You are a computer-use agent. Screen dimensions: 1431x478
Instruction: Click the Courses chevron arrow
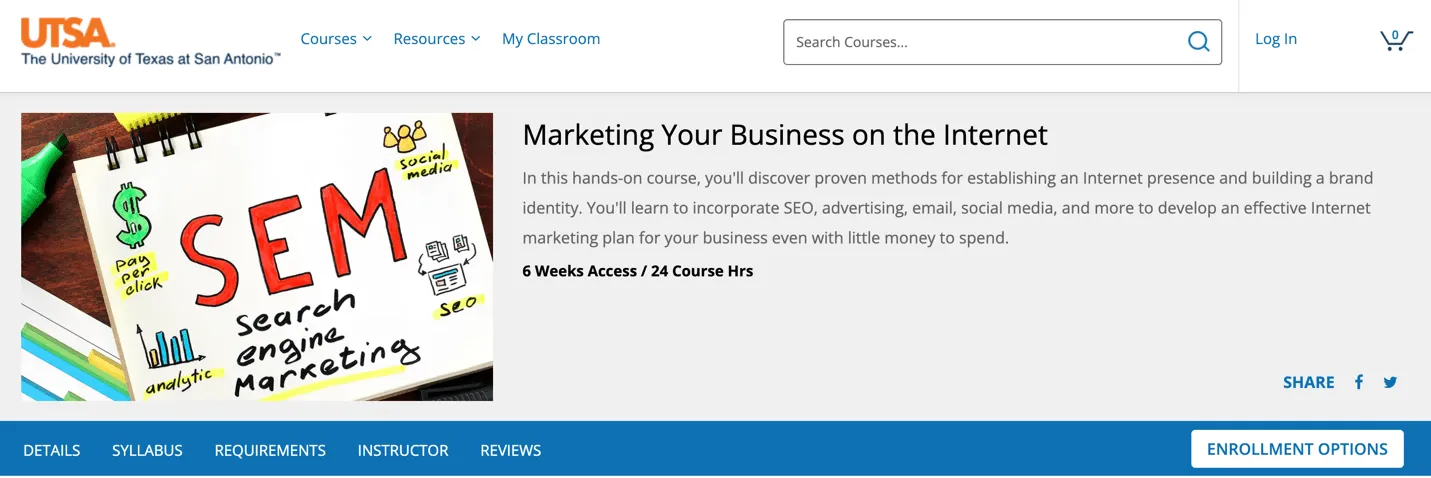(367, 39)
